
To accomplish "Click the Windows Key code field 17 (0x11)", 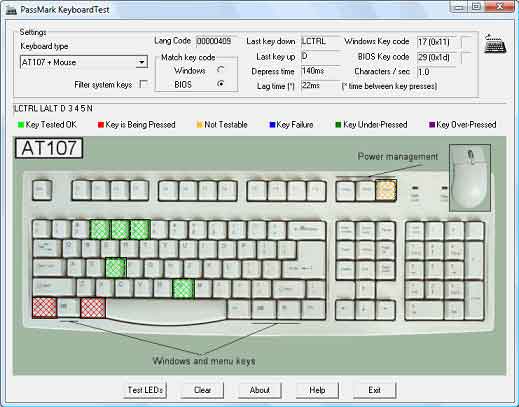I will click(436, 42).
